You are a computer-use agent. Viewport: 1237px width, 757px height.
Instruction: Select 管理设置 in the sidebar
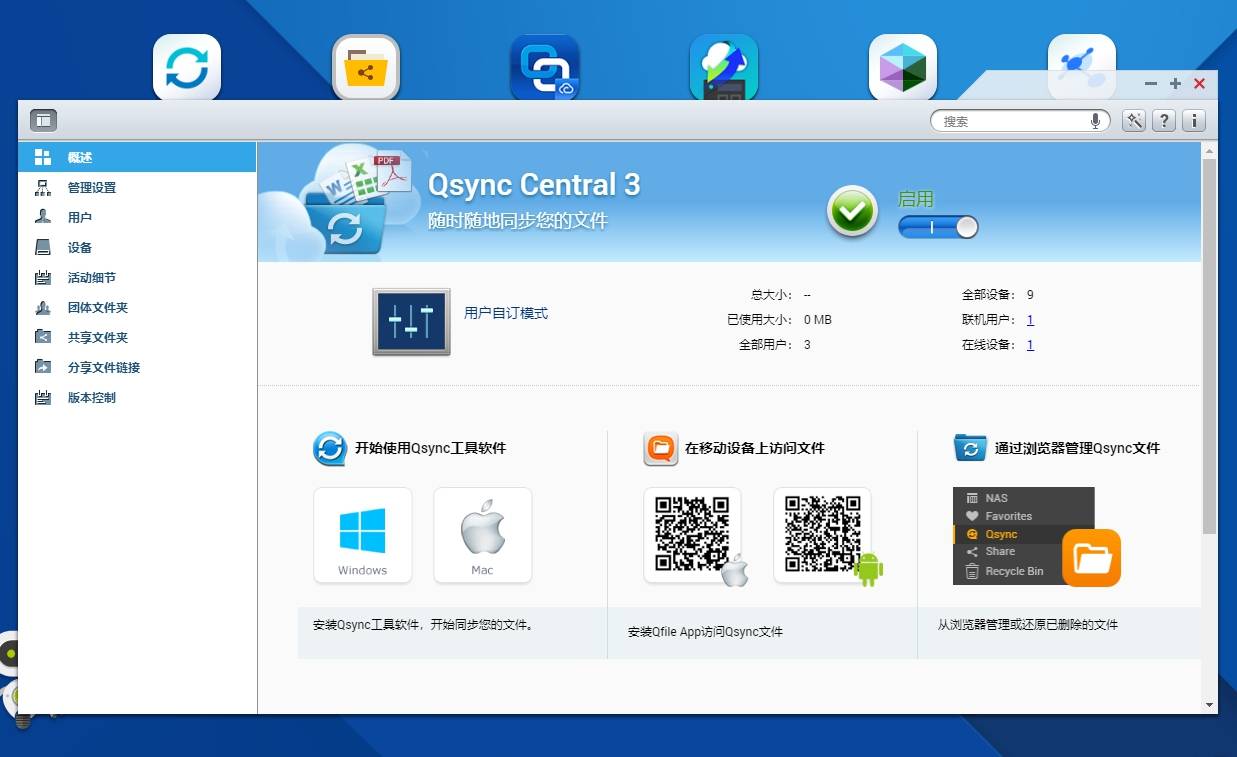point(92,188)
